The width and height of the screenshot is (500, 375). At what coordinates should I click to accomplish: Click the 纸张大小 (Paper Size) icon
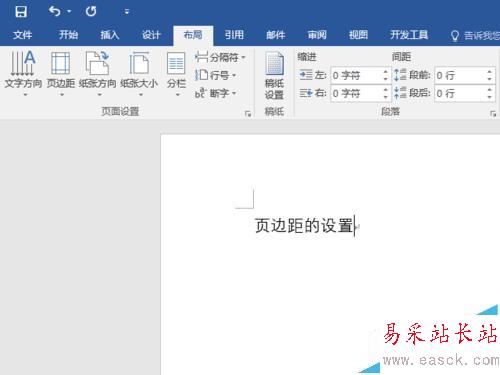click(x=139, y=63)
